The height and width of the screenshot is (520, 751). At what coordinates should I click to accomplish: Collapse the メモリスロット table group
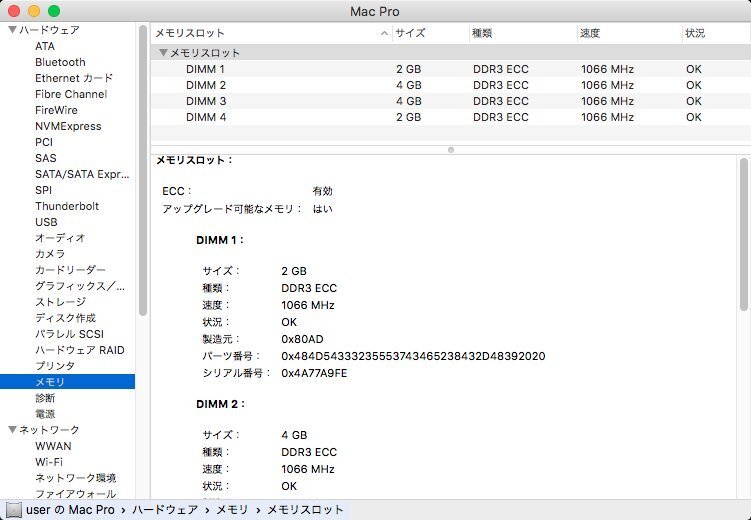(163, 53)
